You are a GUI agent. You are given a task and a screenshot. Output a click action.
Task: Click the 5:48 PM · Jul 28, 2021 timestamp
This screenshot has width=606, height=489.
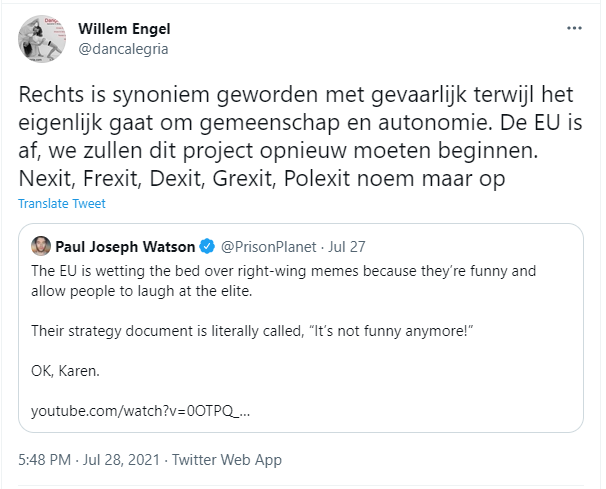point(89,460)
